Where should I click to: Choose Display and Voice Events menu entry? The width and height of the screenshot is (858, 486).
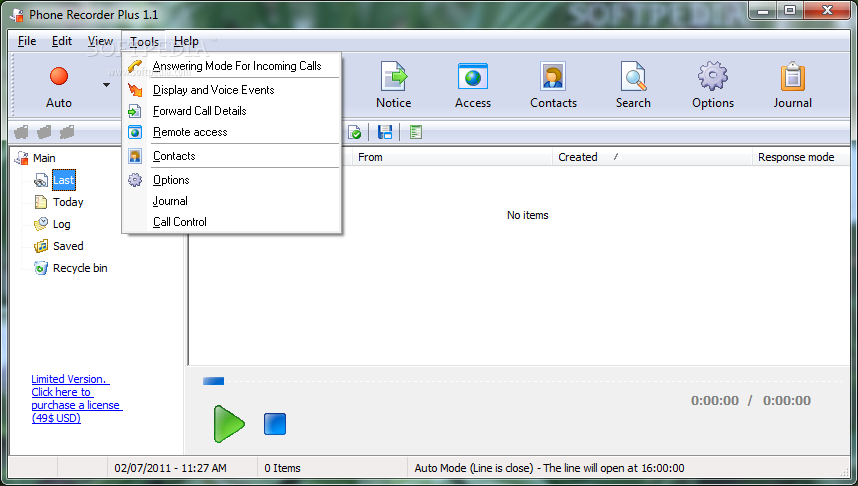(231, 90)
